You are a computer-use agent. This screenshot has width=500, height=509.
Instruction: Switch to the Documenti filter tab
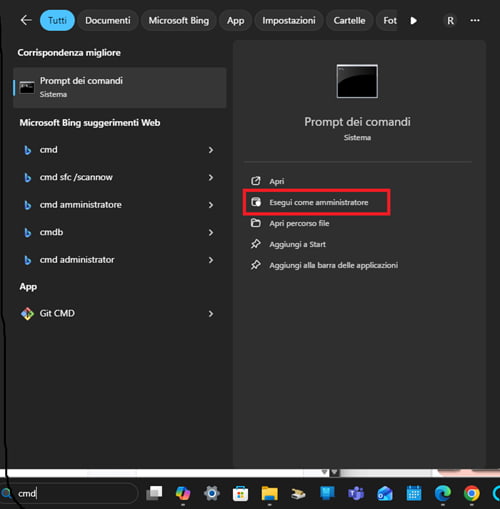pyautogui.click(x=108, y=20)
